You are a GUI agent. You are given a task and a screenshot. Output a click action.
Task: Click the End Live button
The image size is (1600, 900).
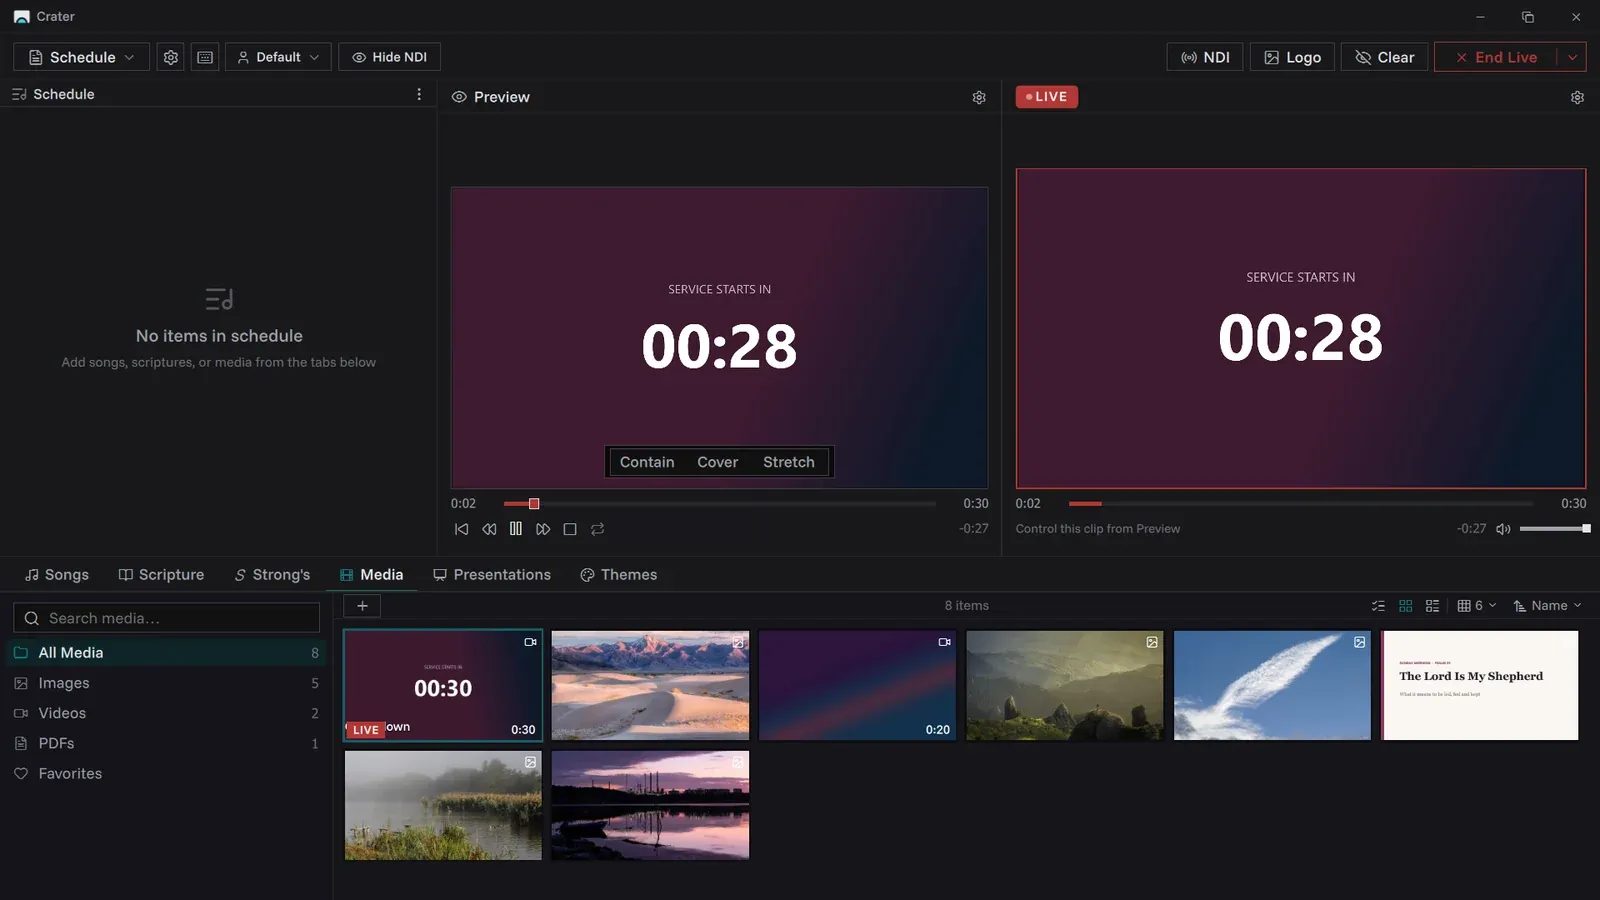[1496, 57]
